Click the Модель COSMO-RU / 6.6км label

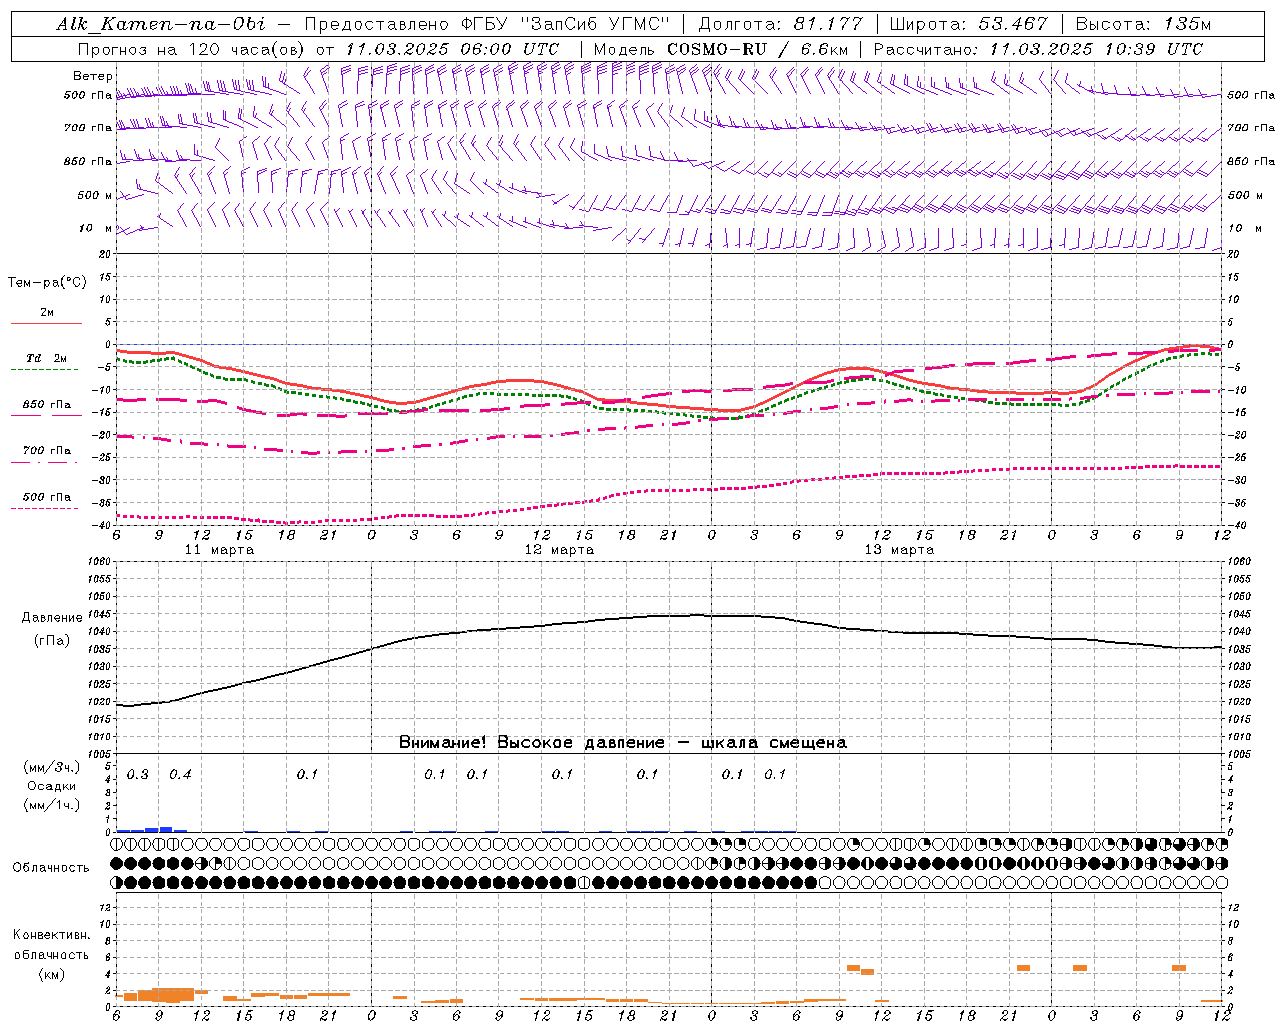tap(721, 49)
